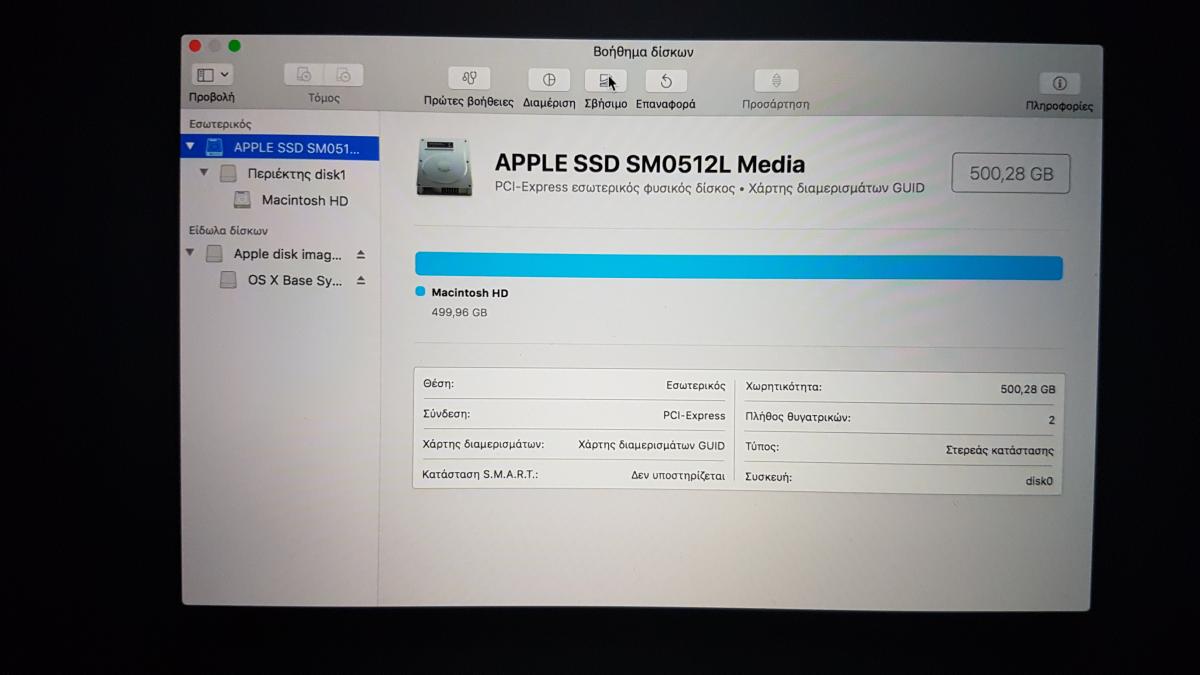1200x675 pixels.
Task: Click the PCI-Express subtitle description line
Action: click(x=710, y=188)
